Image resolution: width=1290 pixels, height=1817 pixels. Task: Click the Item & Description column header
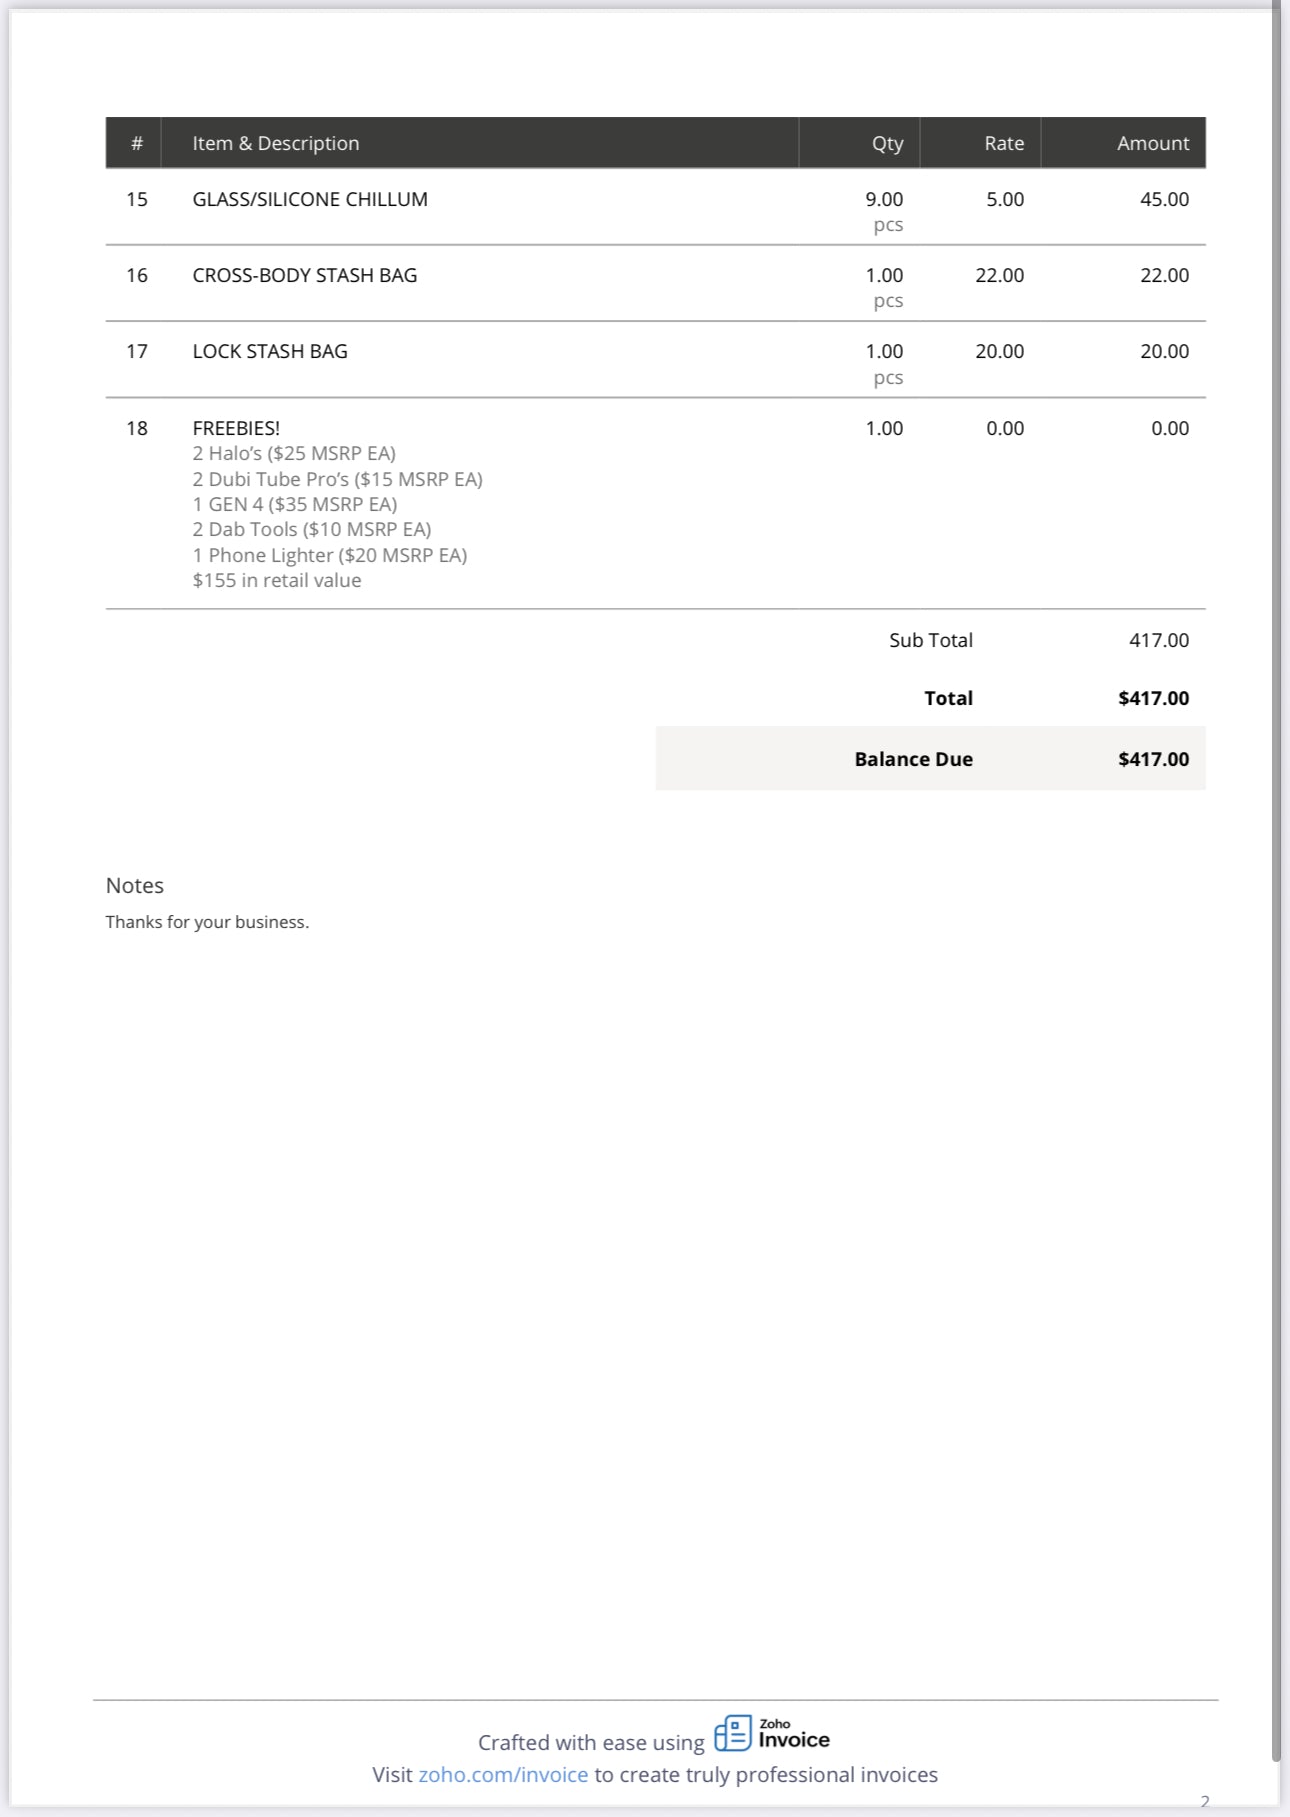click(276, 143)
